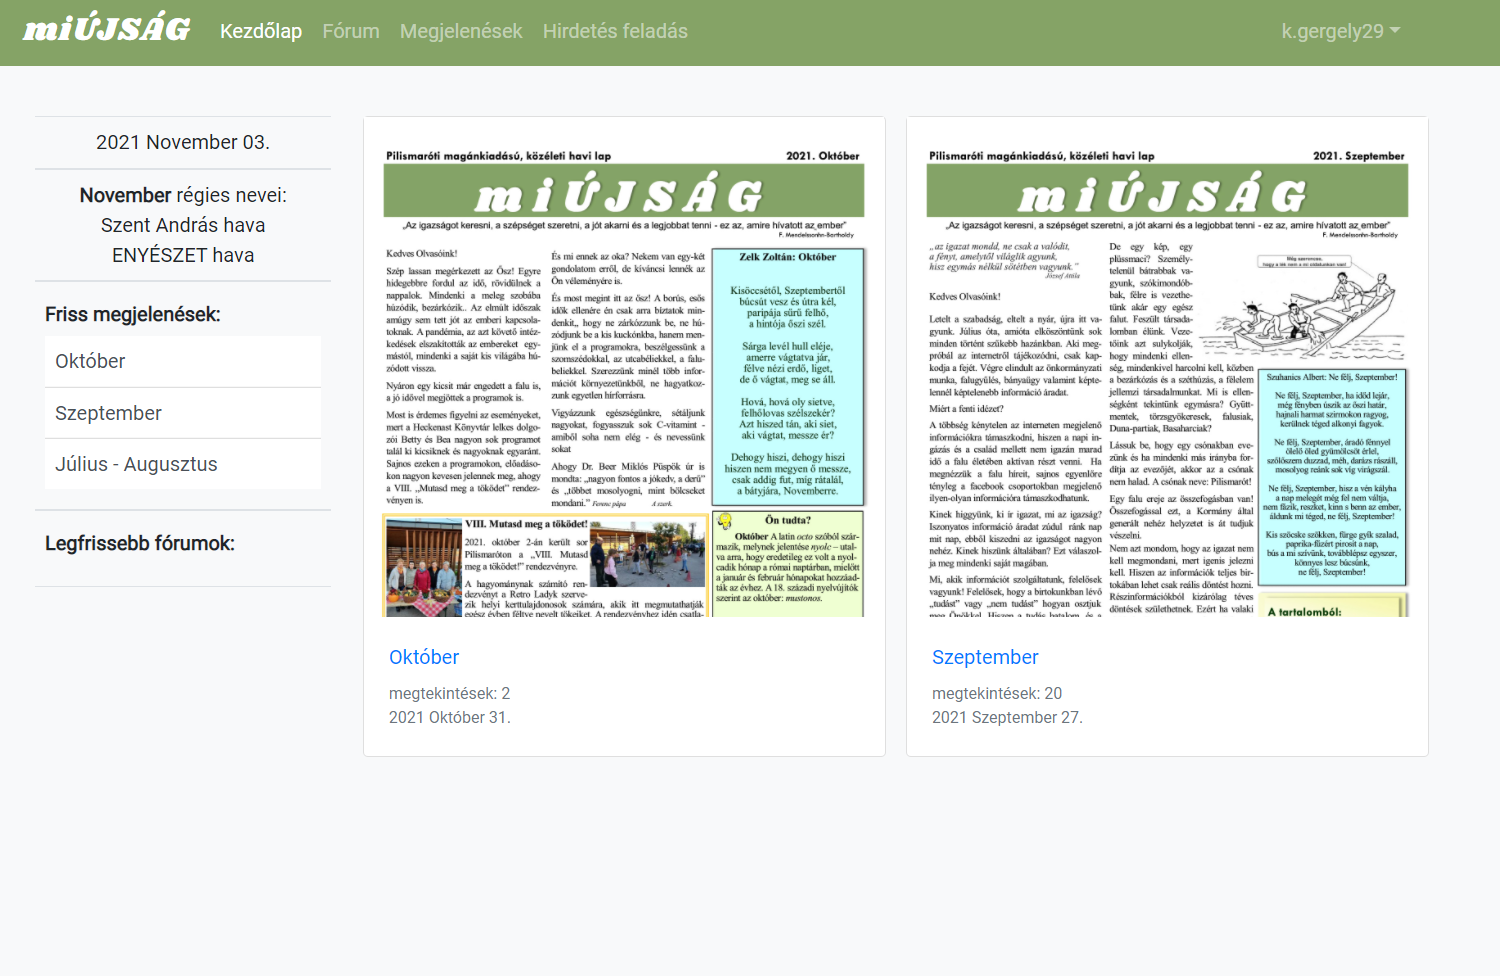The image size is (1500, 976).
Task: Click the date text 2021 November 03.
Action: 183,142
